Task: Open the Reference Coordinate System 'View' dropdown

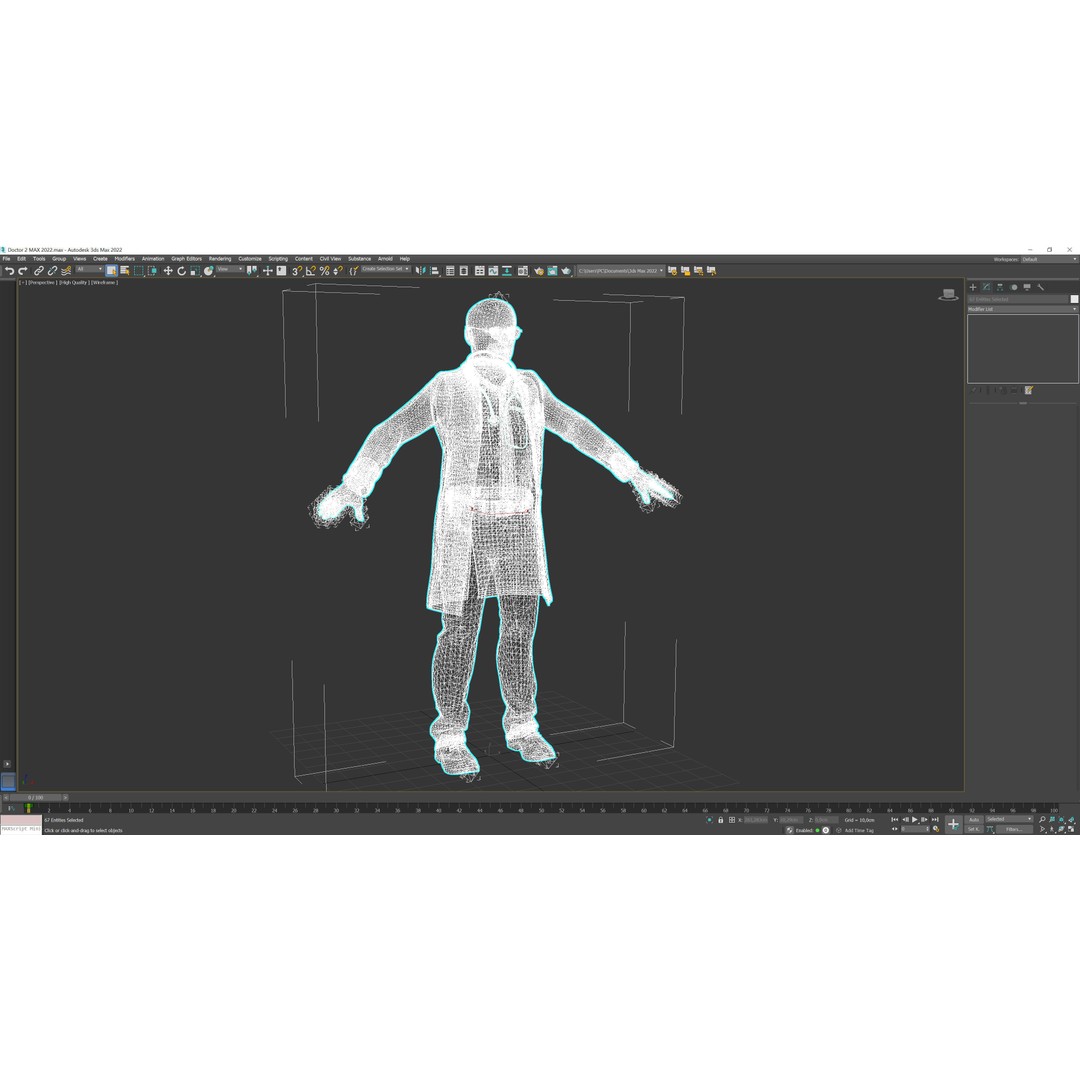Action: pyautogui.click(x=230, y=269)
